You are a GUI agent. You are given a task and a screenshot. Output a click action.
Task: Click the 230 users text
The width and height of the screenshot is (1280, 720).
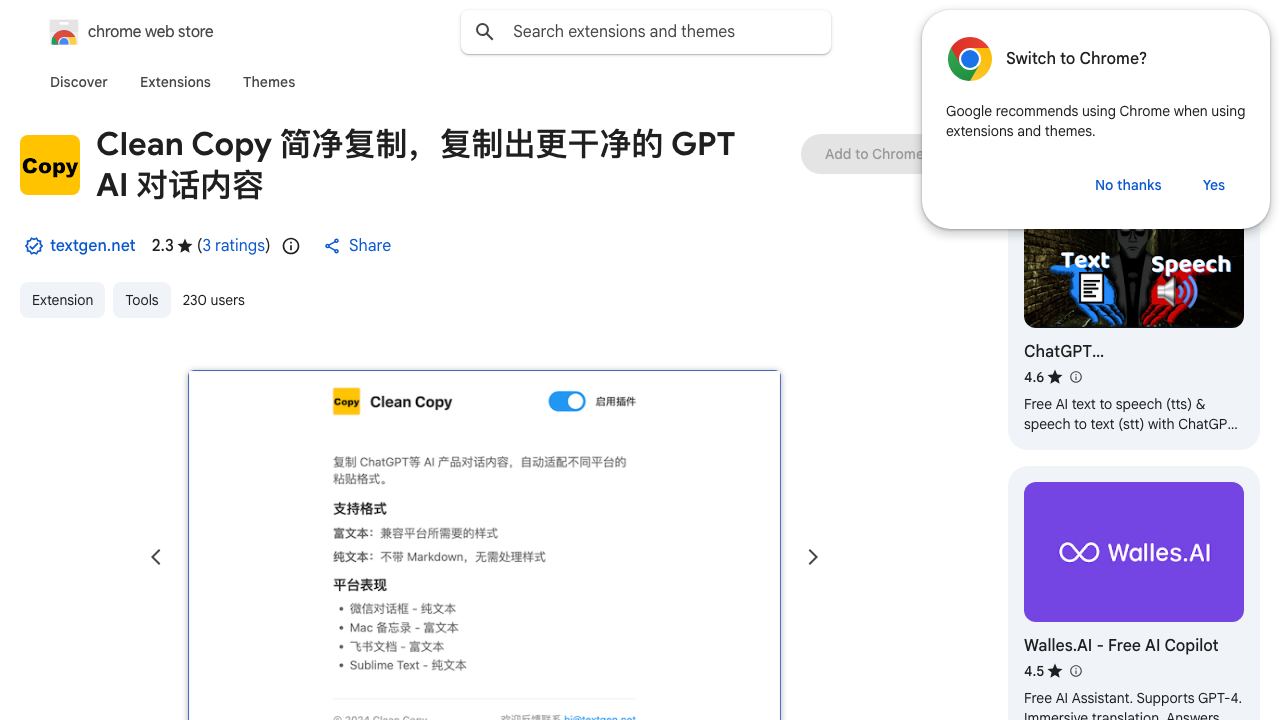[x=214, y=300]
